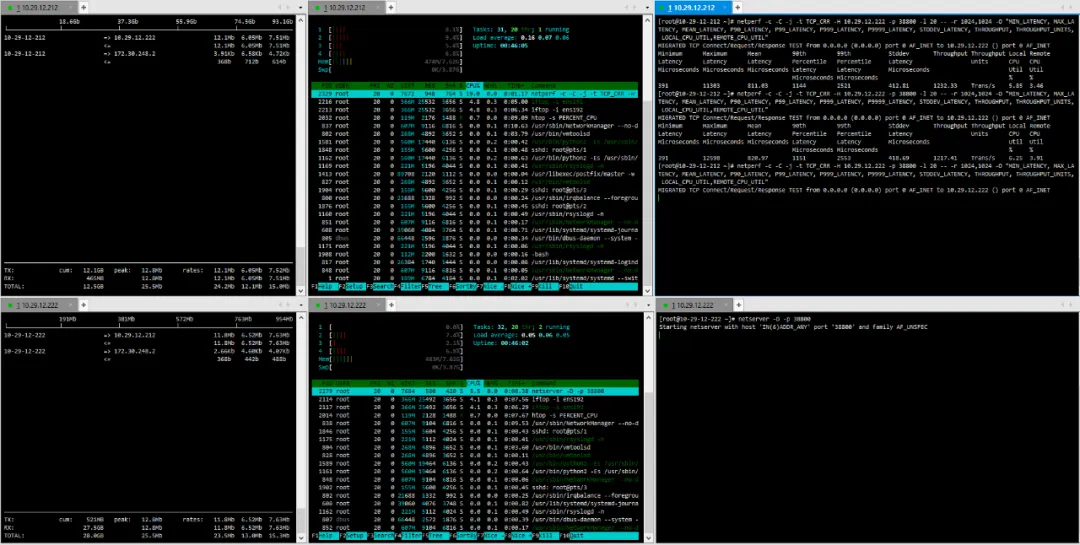This screenshot has width=1080, height=545.
Task: Click 172.30.248.2 host in iftop 10.29.12.222
Action: (x=134, y=351)
